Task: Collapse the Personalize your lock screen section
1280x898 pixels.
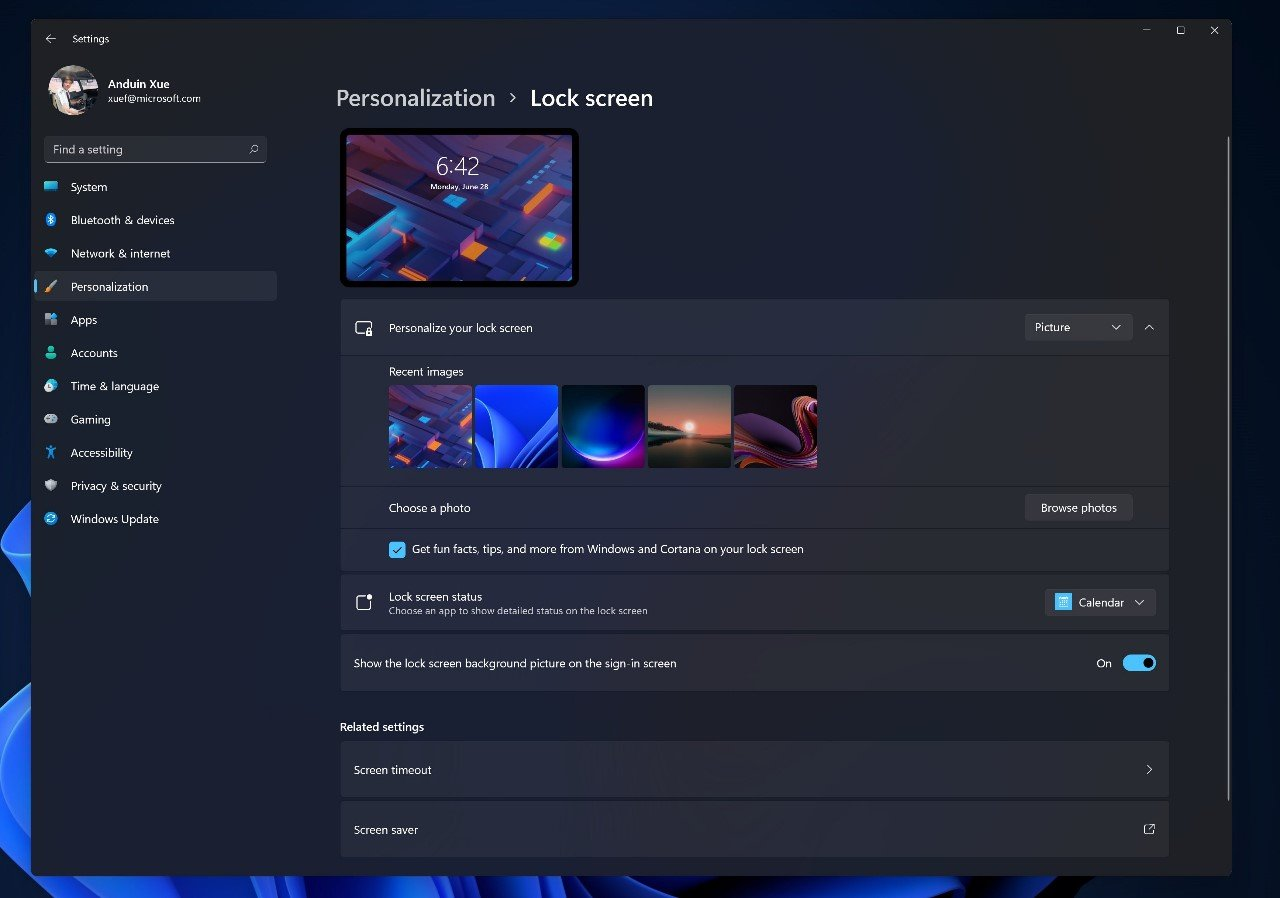Action: [1149, 327]
